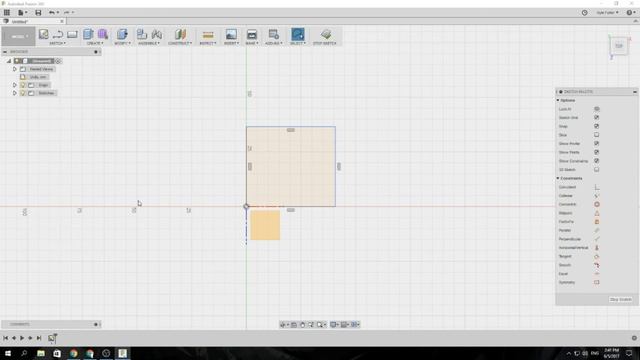Click the Perpendicular constraint icon

click(x=596, y=239)
